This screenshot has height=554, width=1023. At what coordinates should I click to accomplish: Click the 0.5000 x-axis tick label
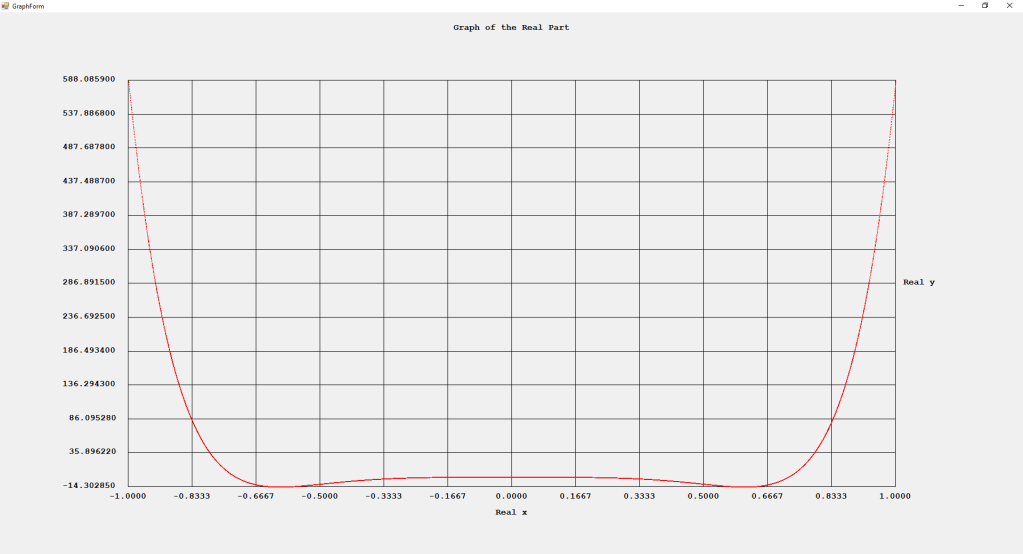(703, 495)
